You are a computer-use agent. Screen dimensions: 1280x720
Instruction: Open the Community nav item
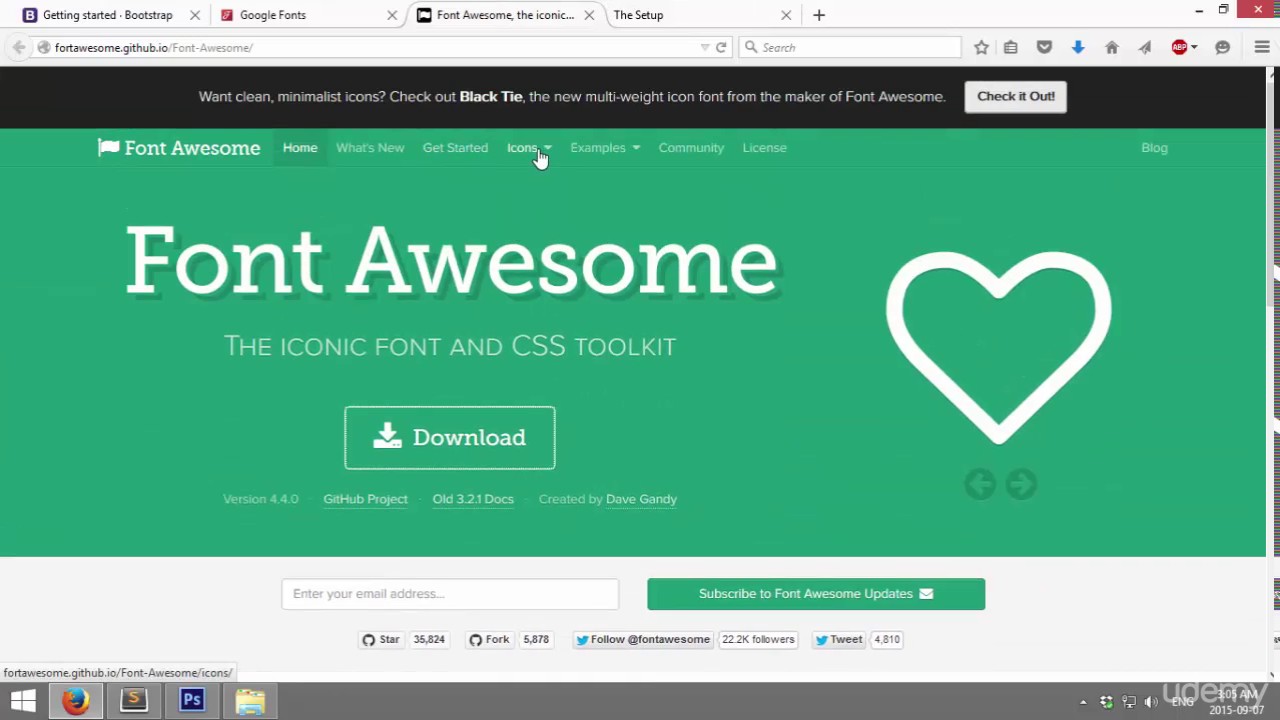(691, 148)
